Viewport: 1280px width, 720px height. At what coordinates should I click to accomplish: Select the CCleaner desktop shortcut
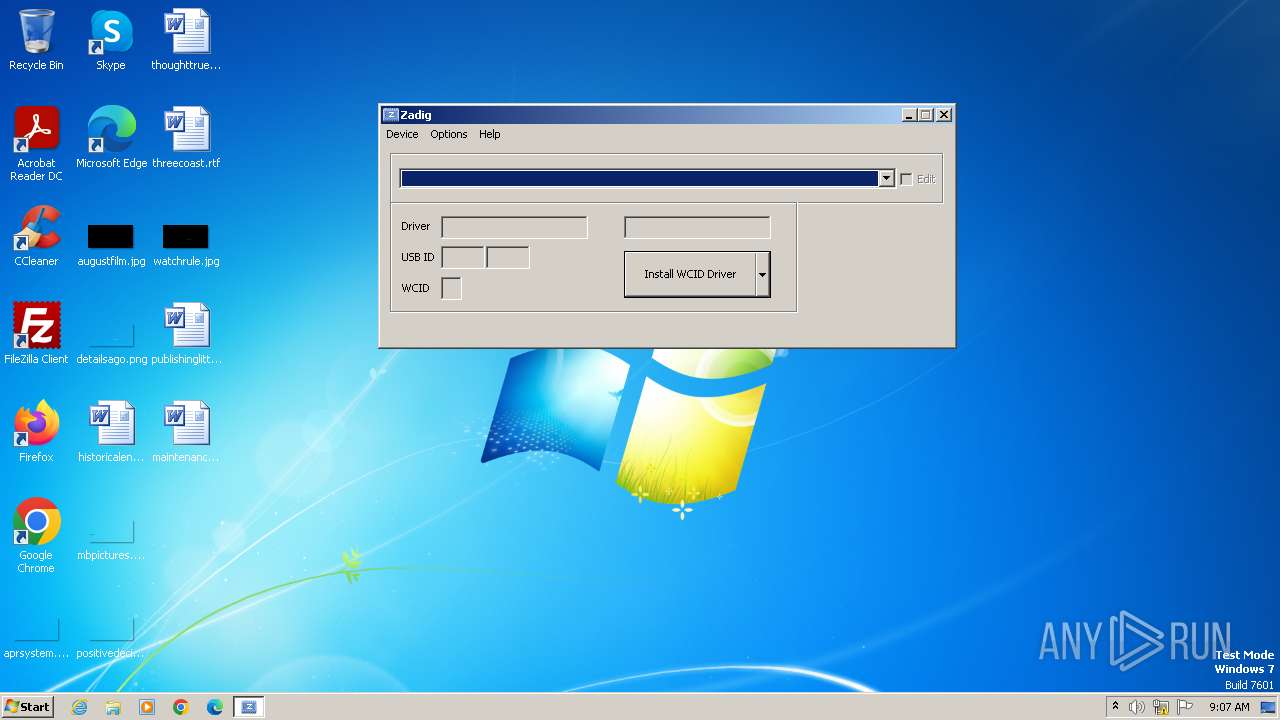tap(36, 236)
